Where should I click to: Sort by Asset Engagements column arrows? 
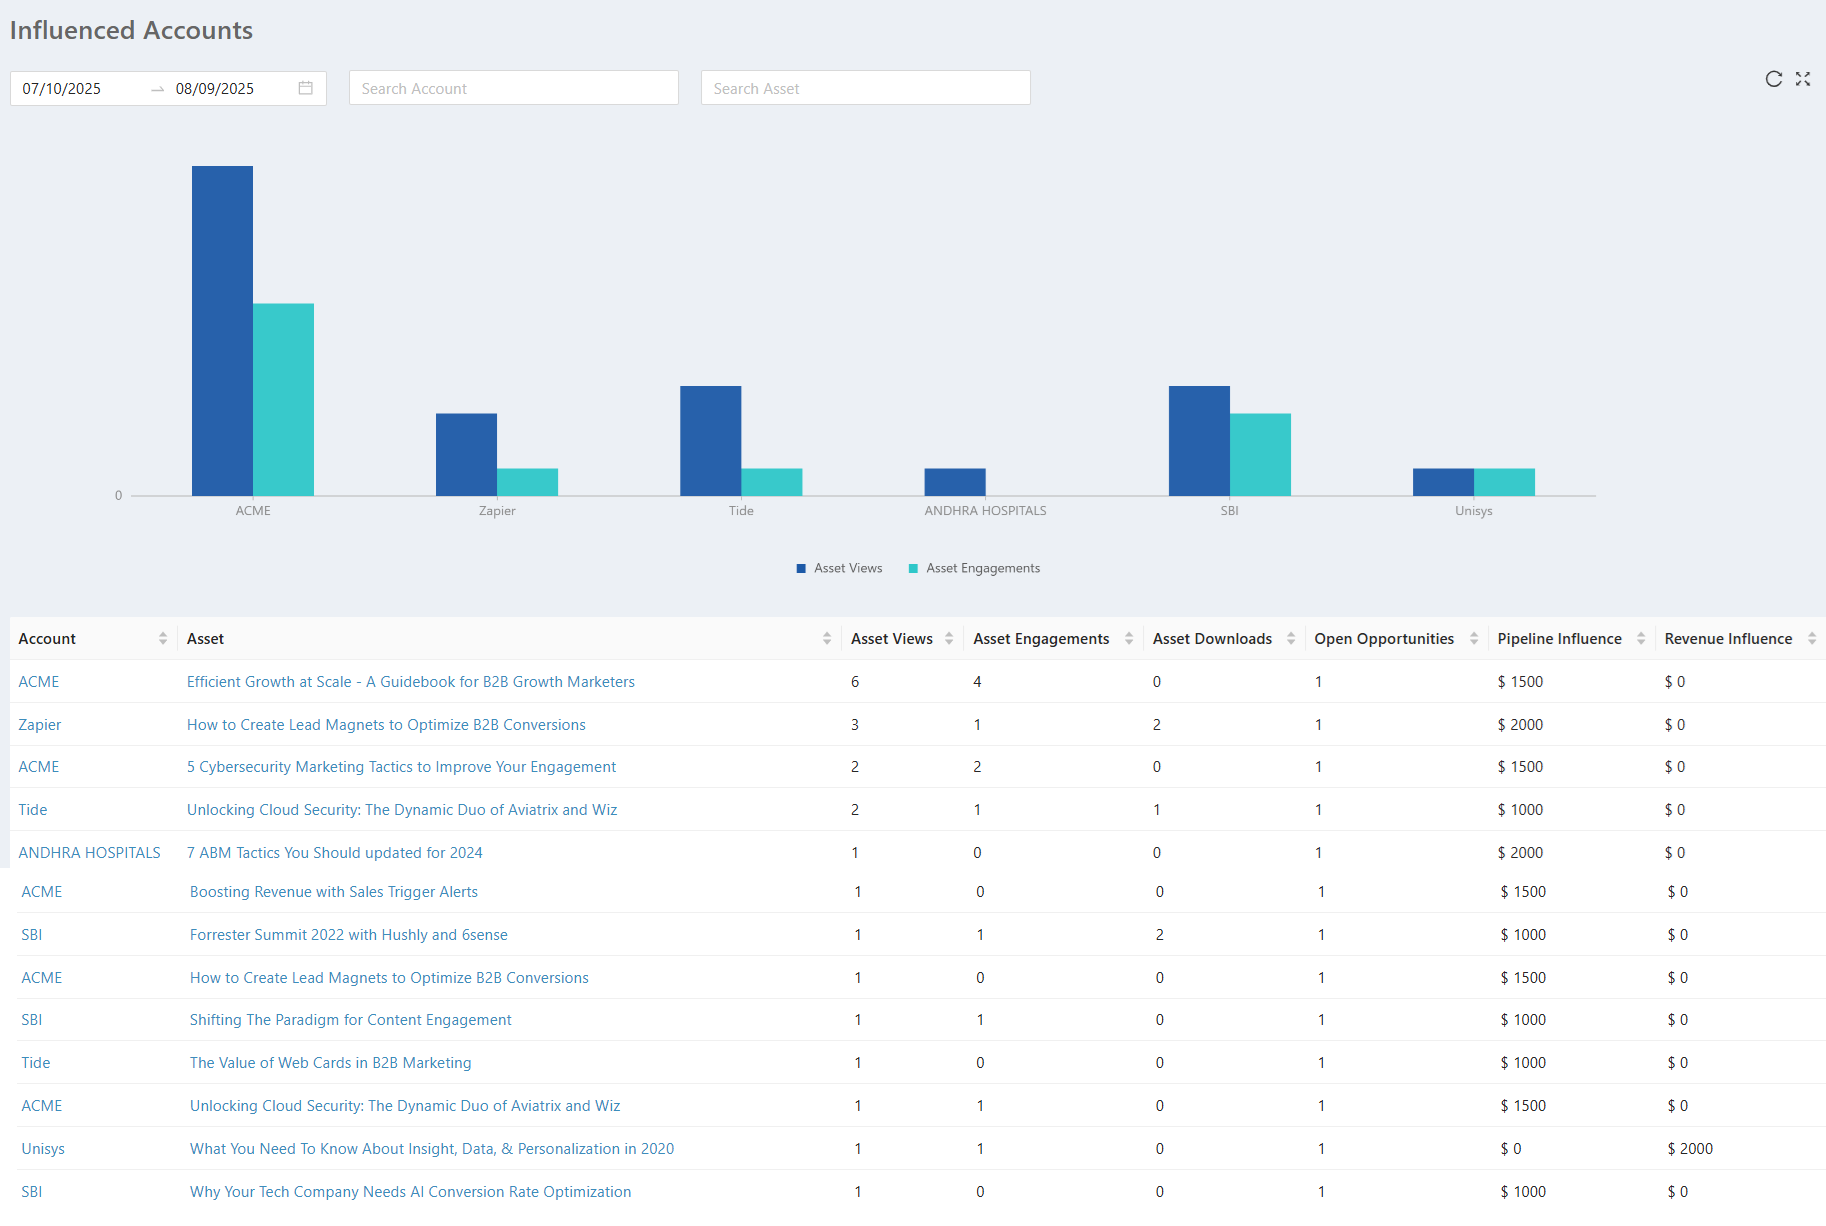click(x=1129, y=639)
